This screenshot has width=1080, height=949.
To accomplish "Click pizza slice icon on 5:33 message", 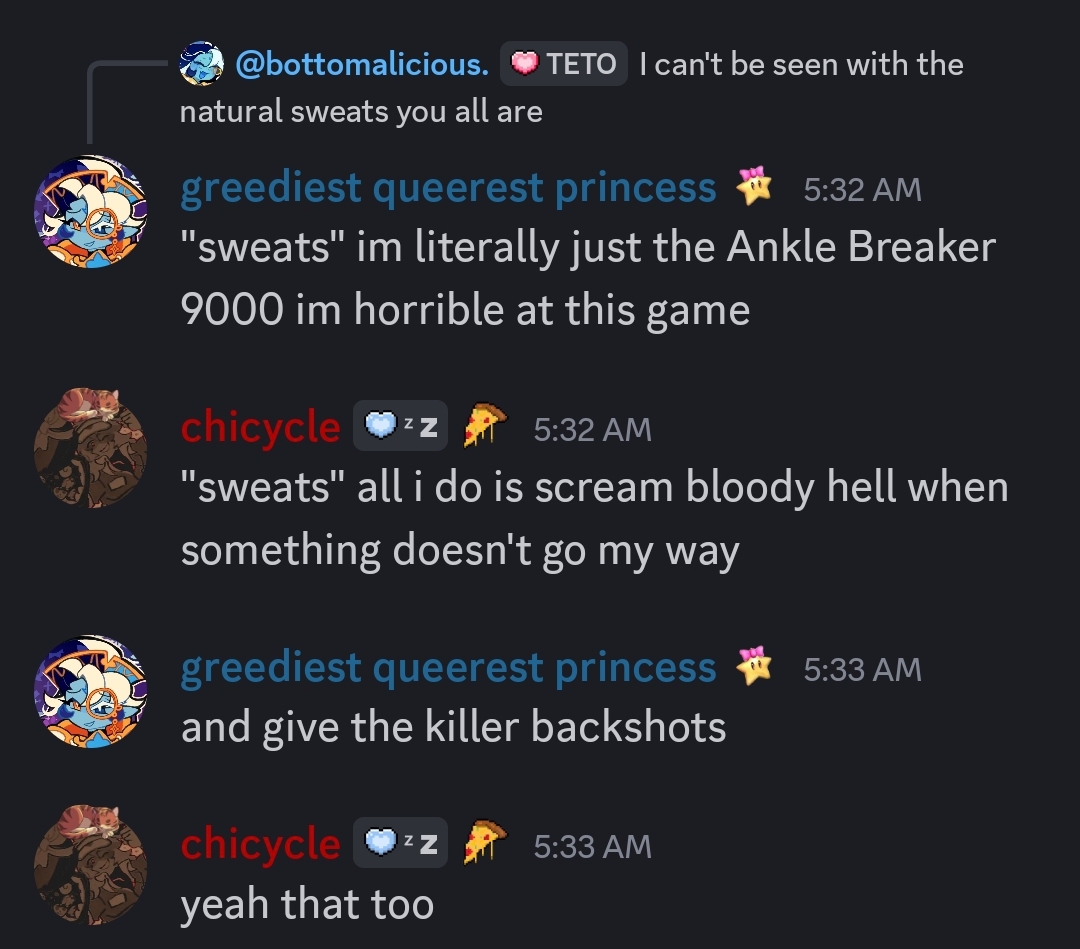I will (x=484, y=842).
